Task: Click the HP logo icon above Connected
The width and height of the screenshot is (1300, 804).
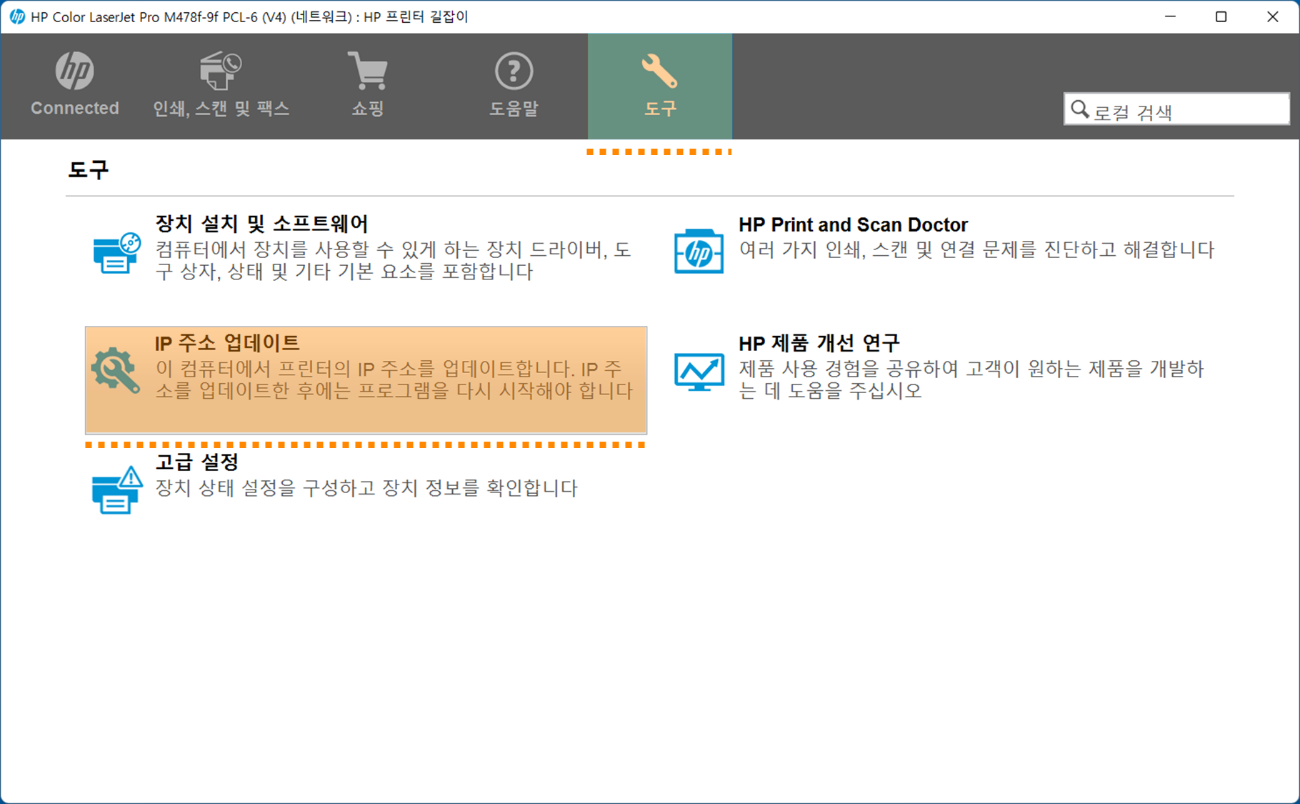Action: (75, 70)
